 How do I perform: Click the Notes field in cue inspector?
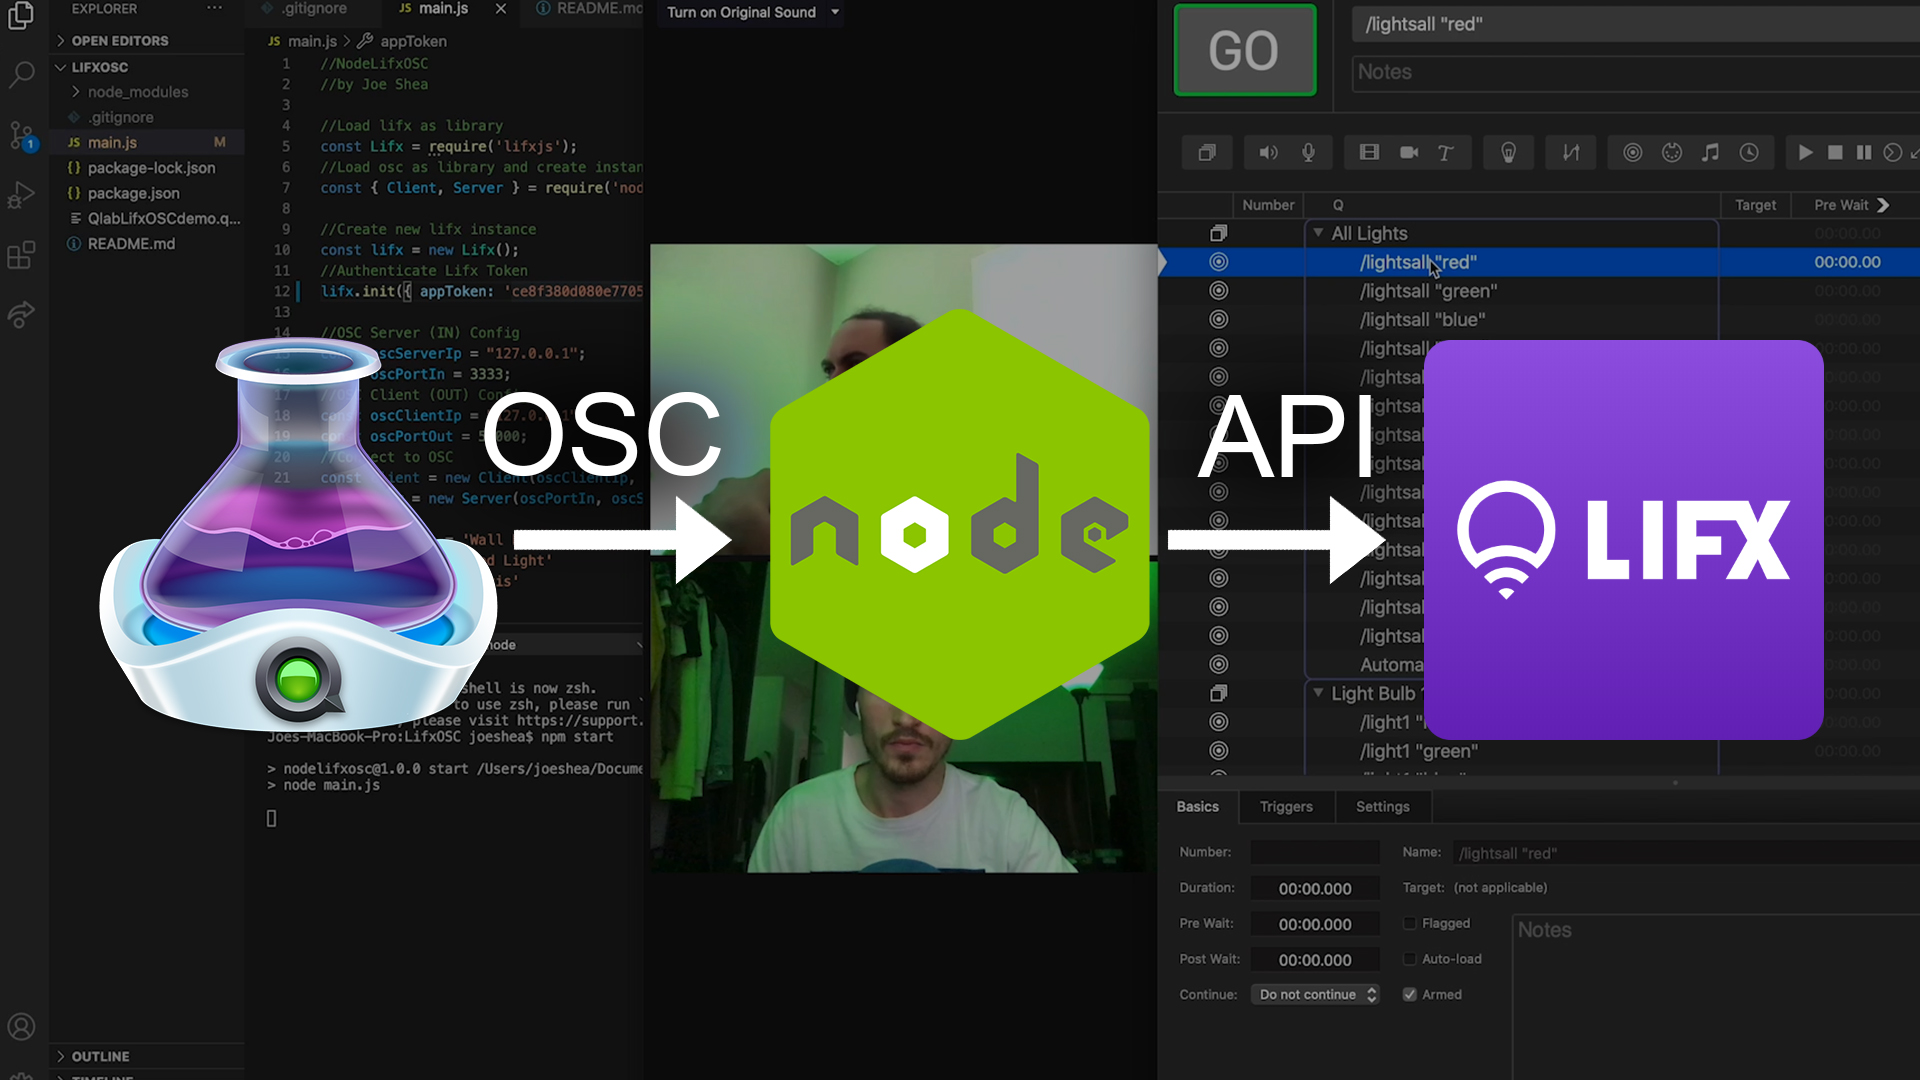(1700, 960)
